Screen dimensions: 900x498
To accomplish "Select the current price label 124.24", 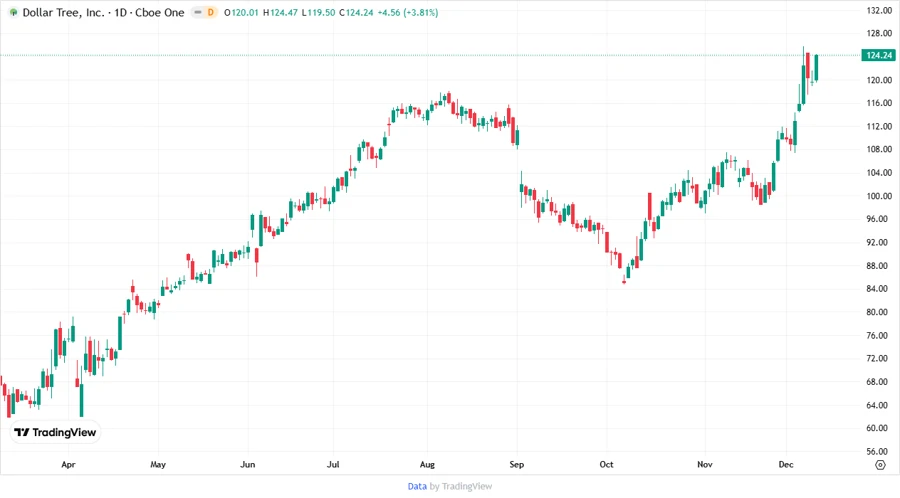I will pyautogui.click(x=879, y=55).
